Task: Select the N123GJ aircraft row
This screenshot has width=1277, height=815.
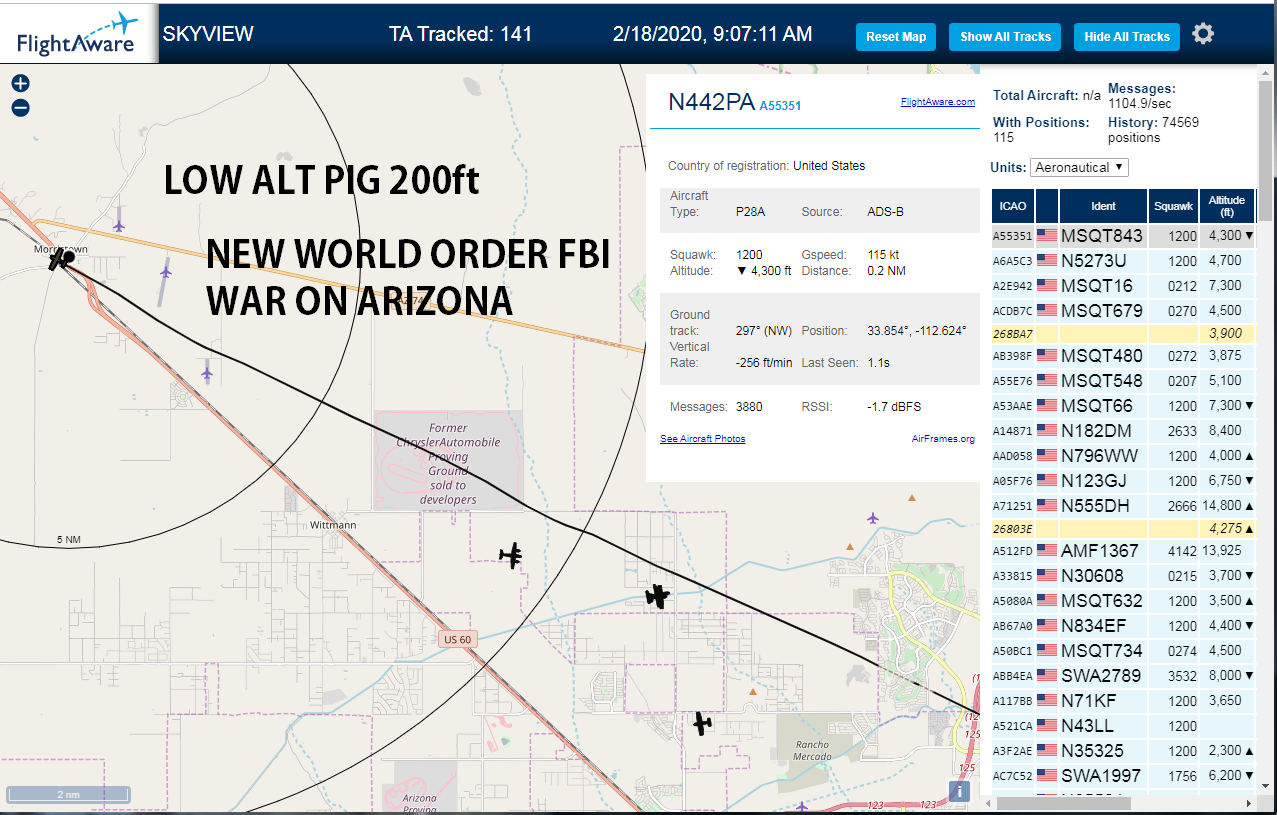Action: [x=1123, y=481]
